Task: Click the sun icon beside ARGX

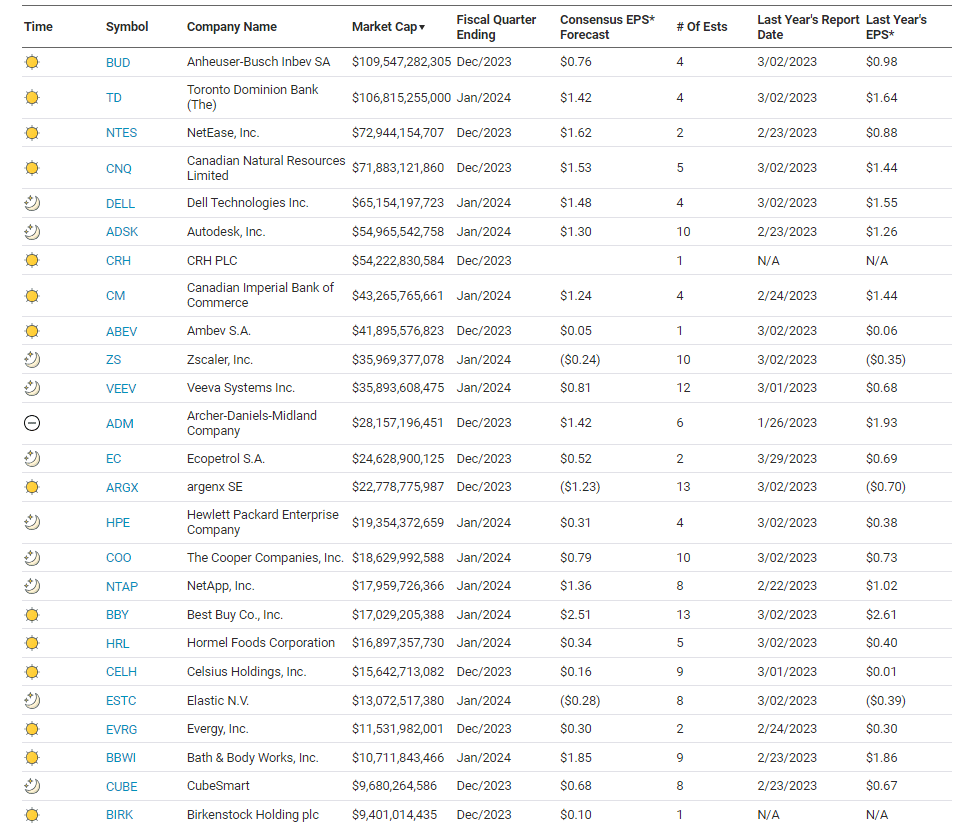Action: (x=32, y=487)
